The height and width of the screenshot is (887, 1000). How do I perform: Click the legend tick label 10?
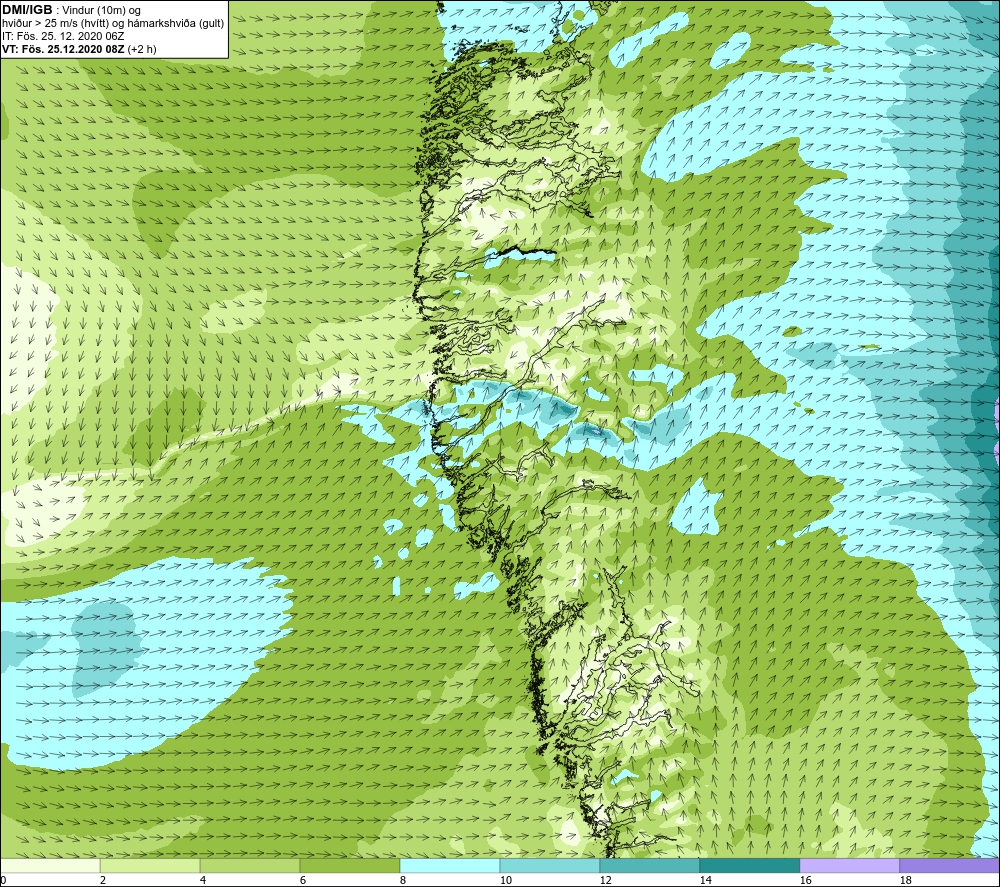pos(506,880)
